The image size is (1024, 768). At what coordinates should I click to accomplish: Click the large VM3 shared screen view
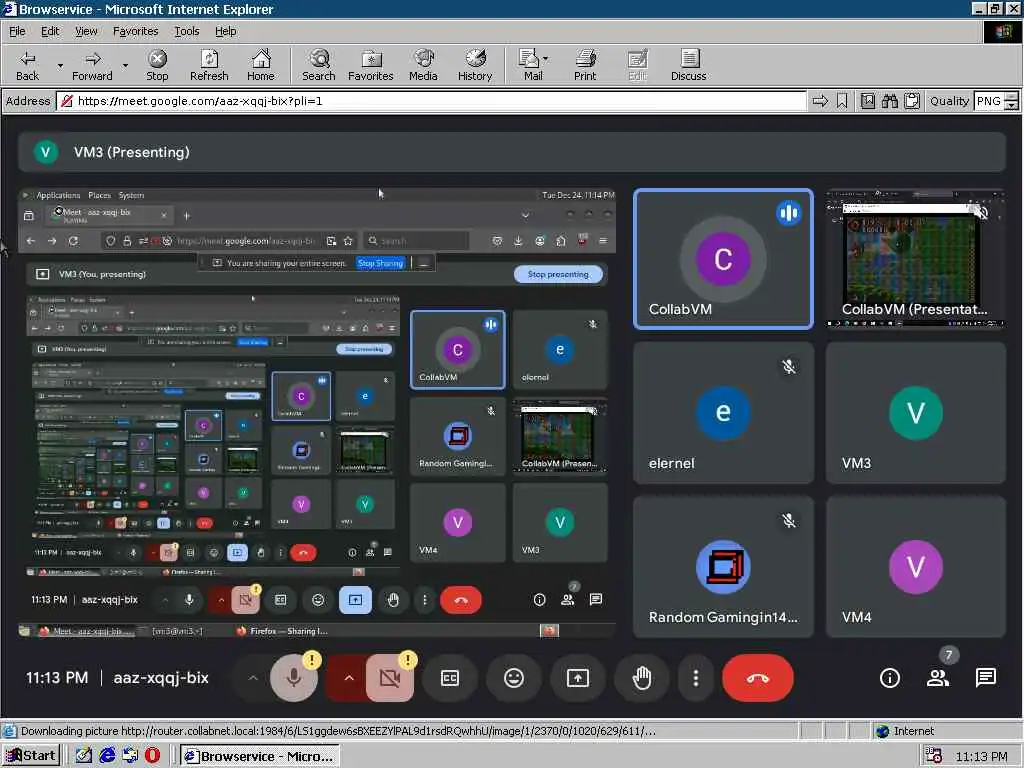[317, 413]
